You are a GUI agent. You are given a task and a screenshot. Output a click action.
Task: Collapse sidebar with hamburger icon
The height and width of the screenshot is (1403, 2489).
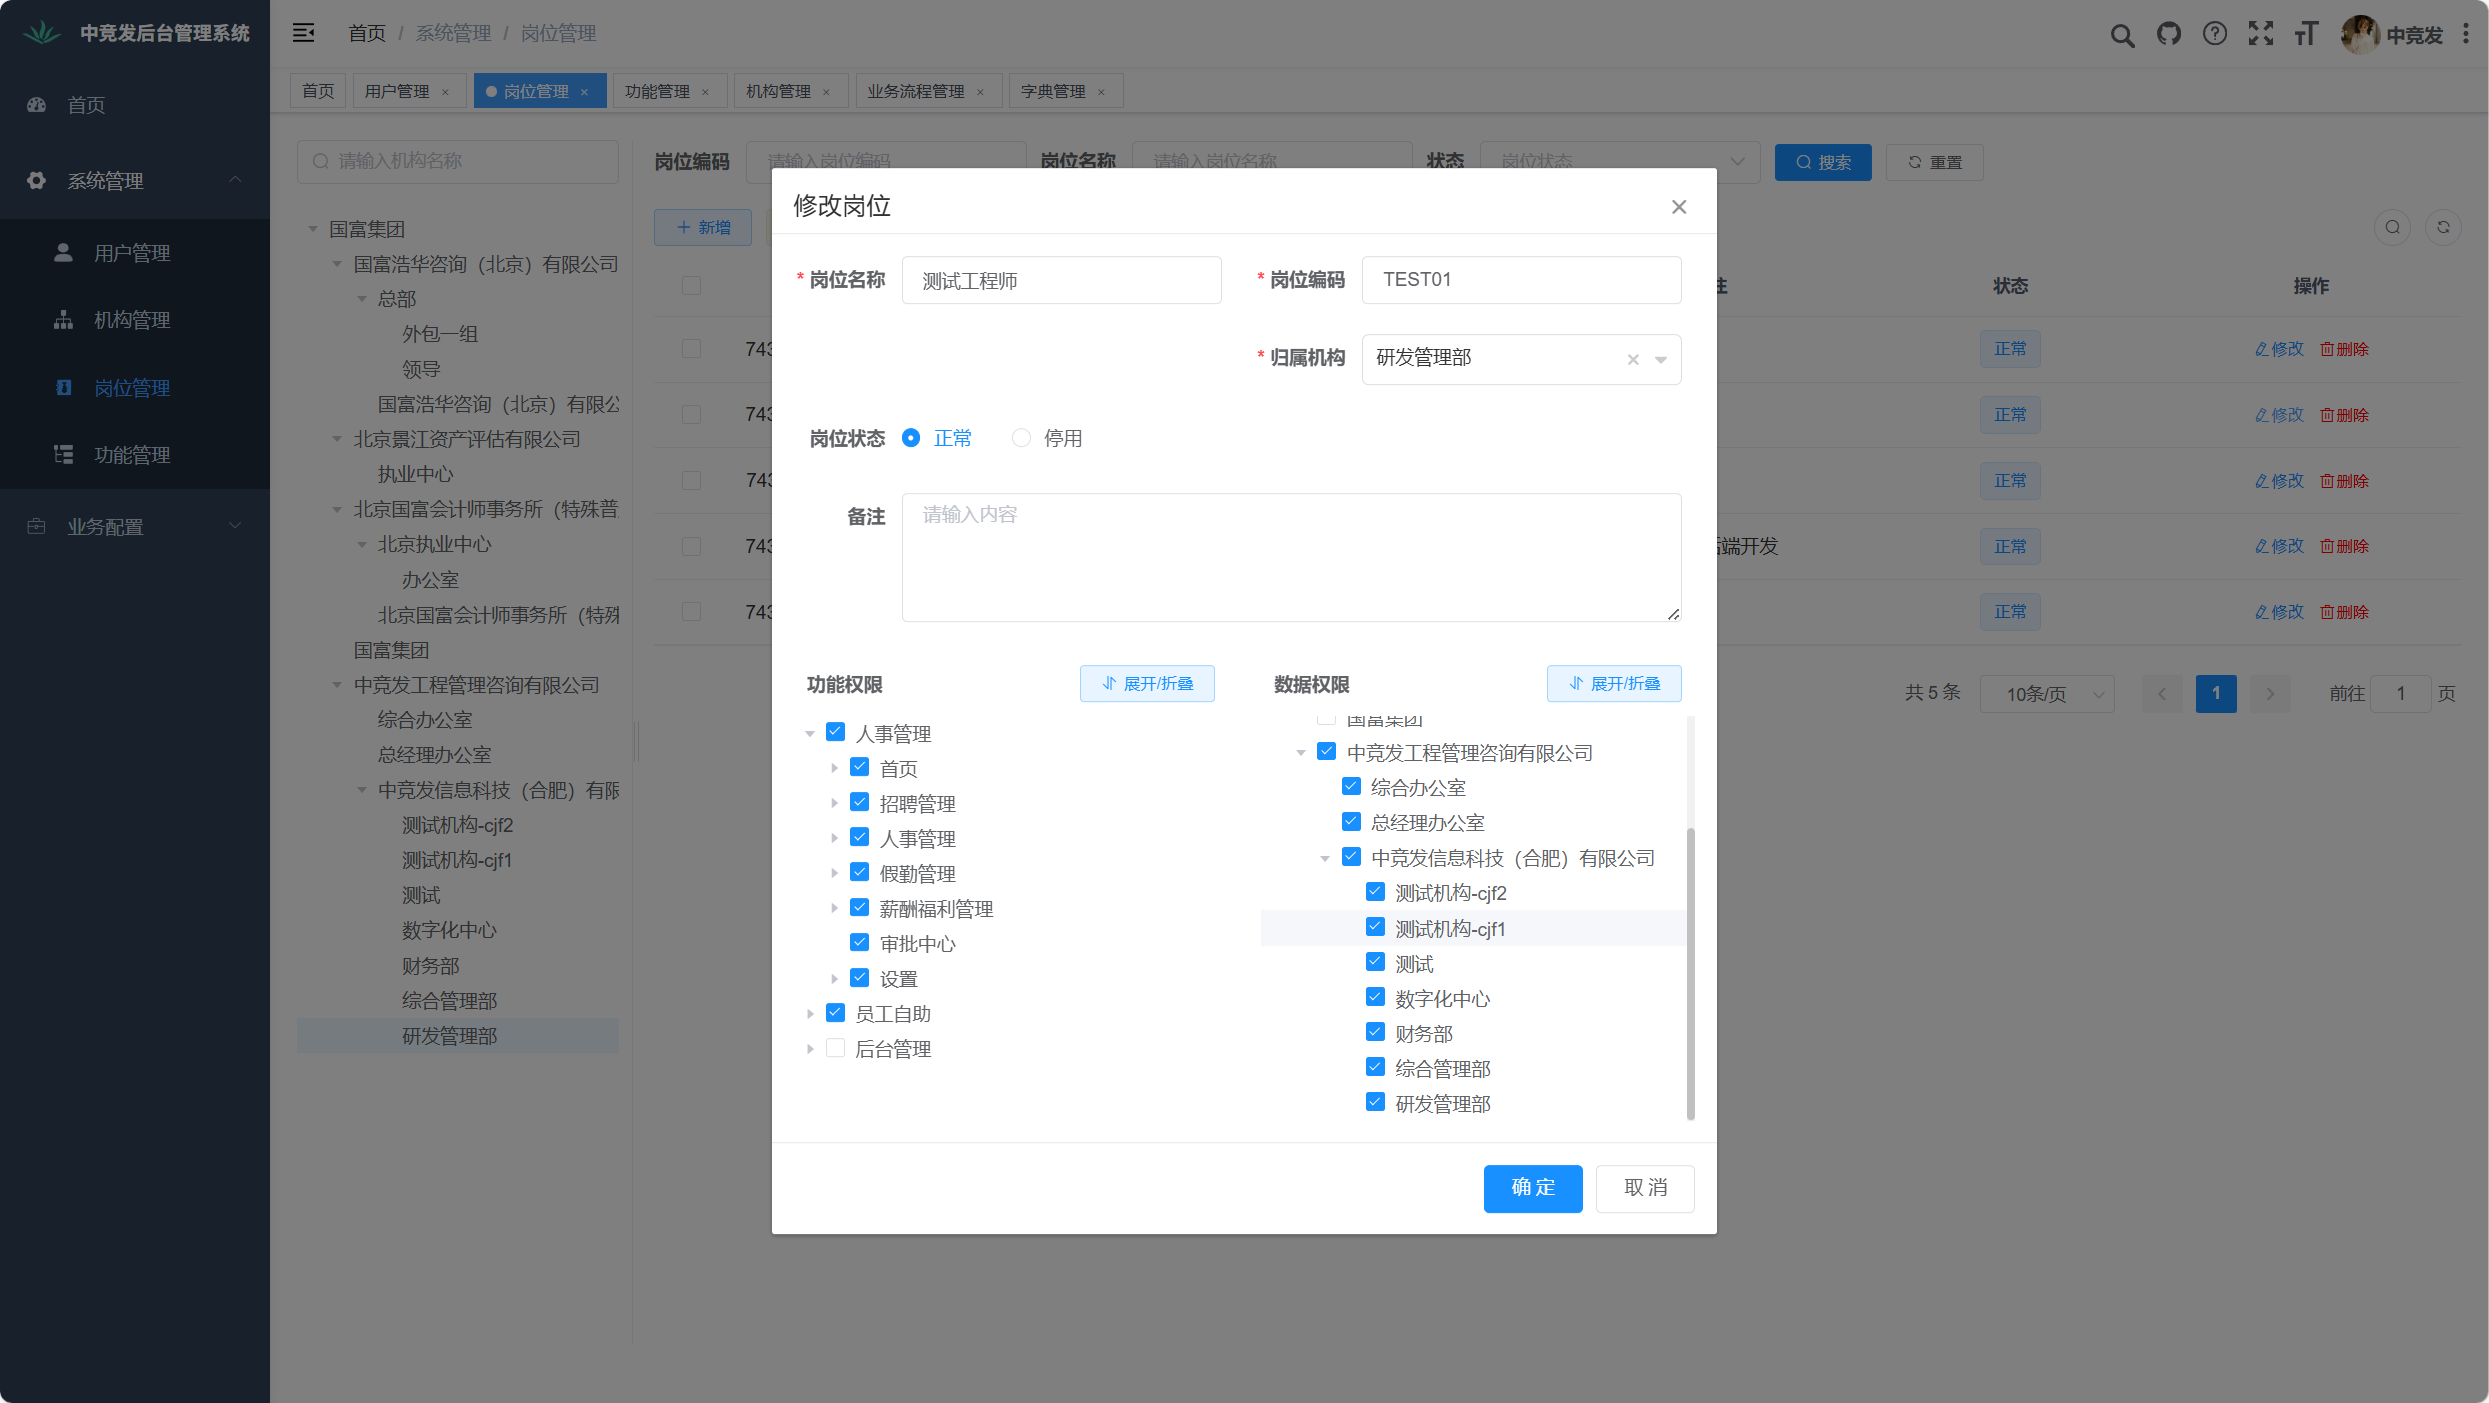pos(303,33)
